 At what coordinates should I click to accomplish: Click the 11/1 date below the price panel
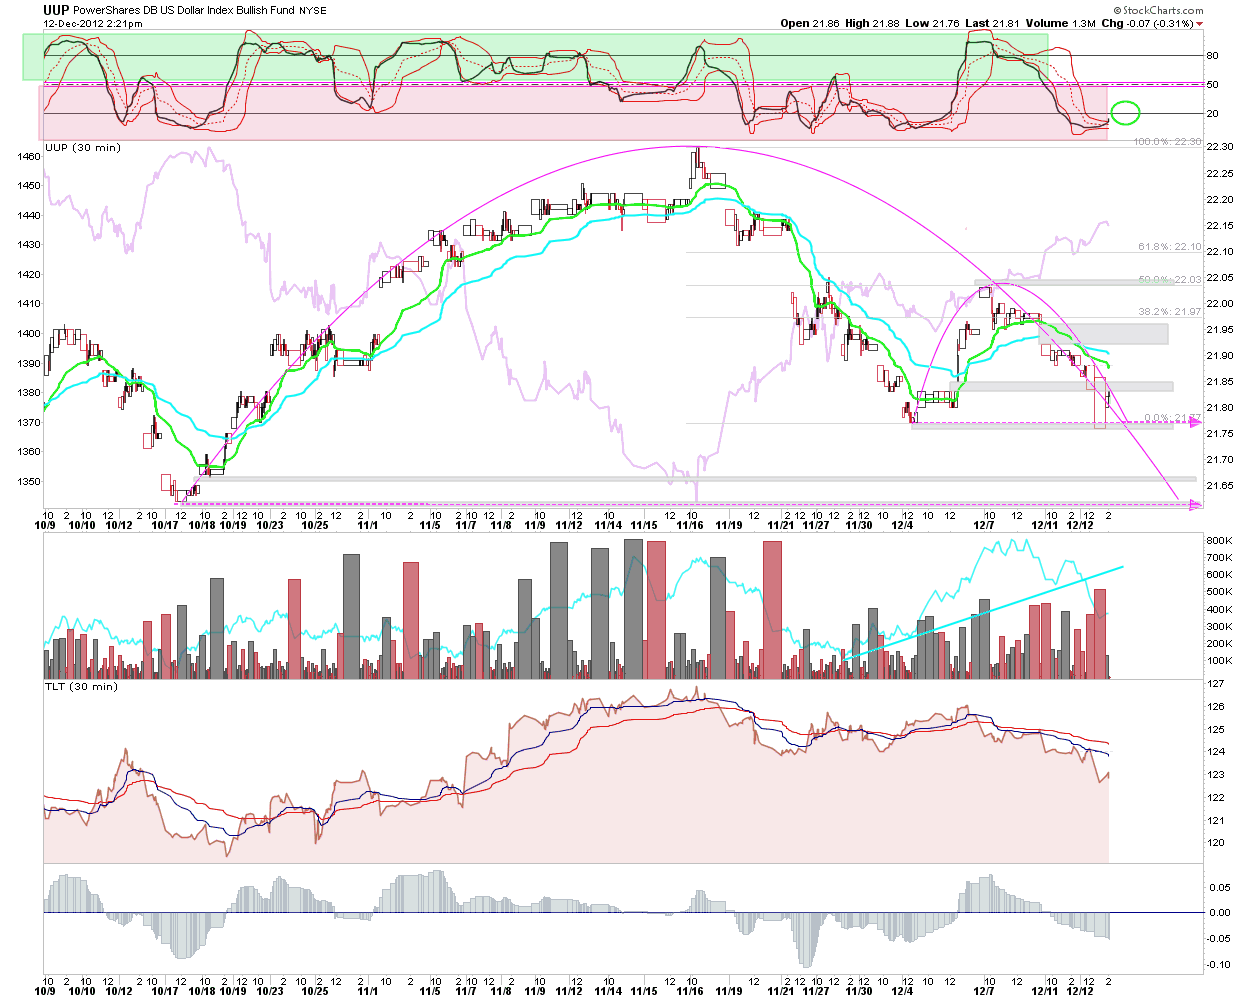(368, 525)
